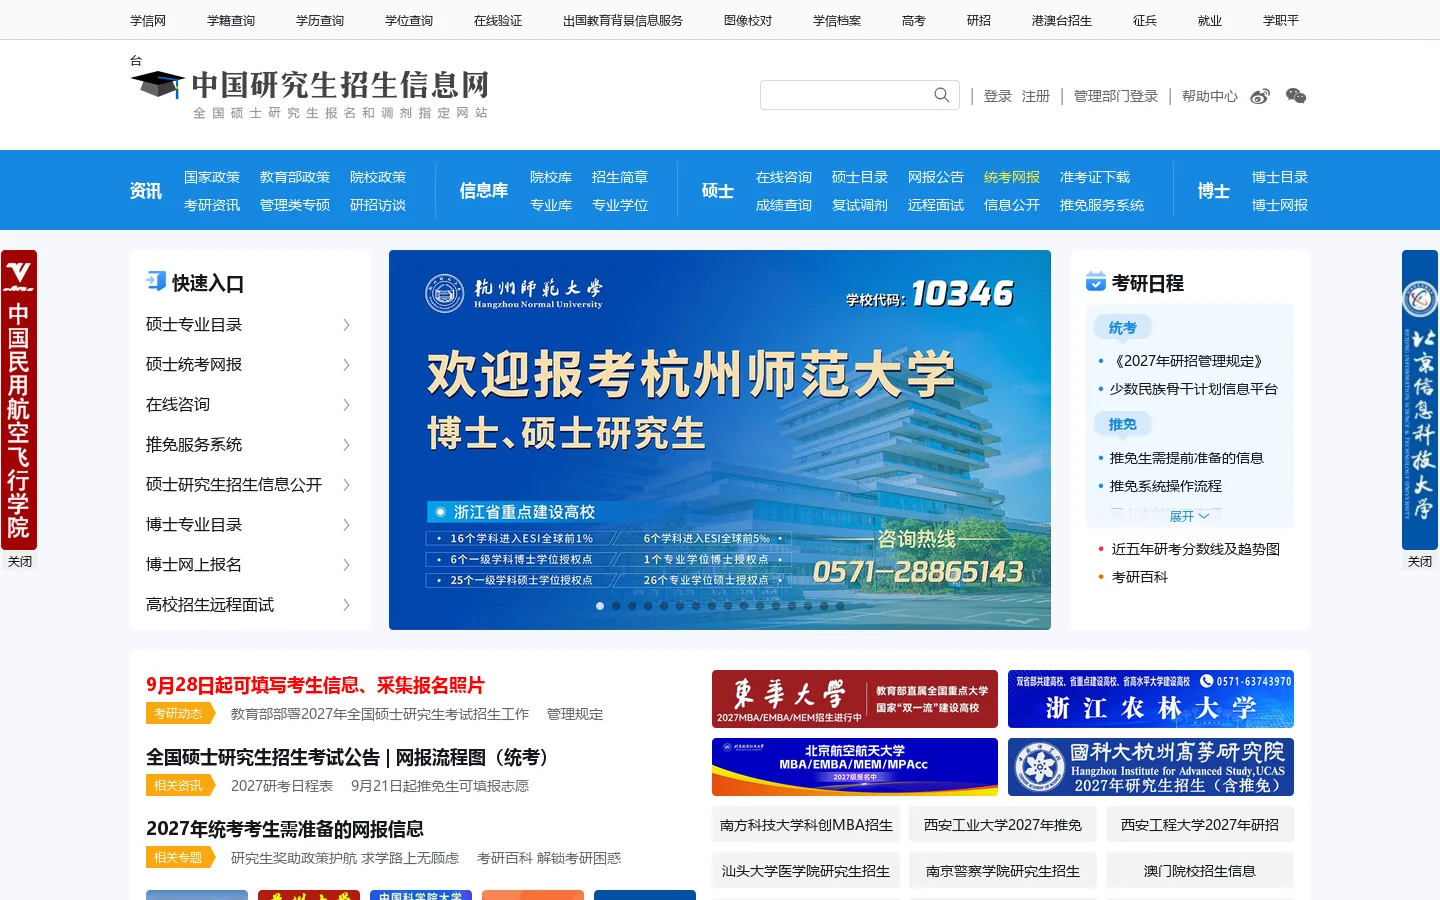The height and width of the screenshot is (900, 1440).
Task: Expand 硕士研究生招生信息公开 arrow
Action: tap(346, 485)
